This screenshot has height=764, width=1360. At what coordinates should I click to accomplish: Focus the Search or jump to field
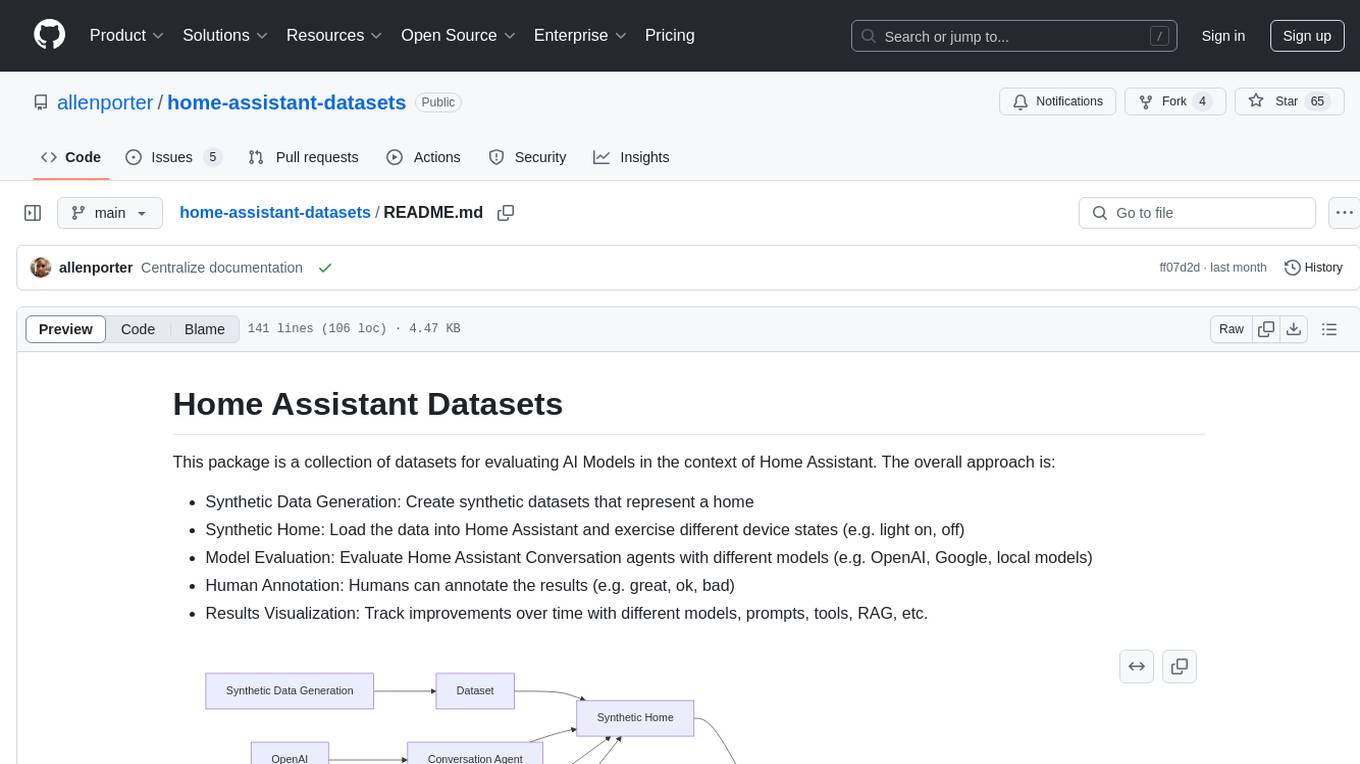tap(1014, 36)
